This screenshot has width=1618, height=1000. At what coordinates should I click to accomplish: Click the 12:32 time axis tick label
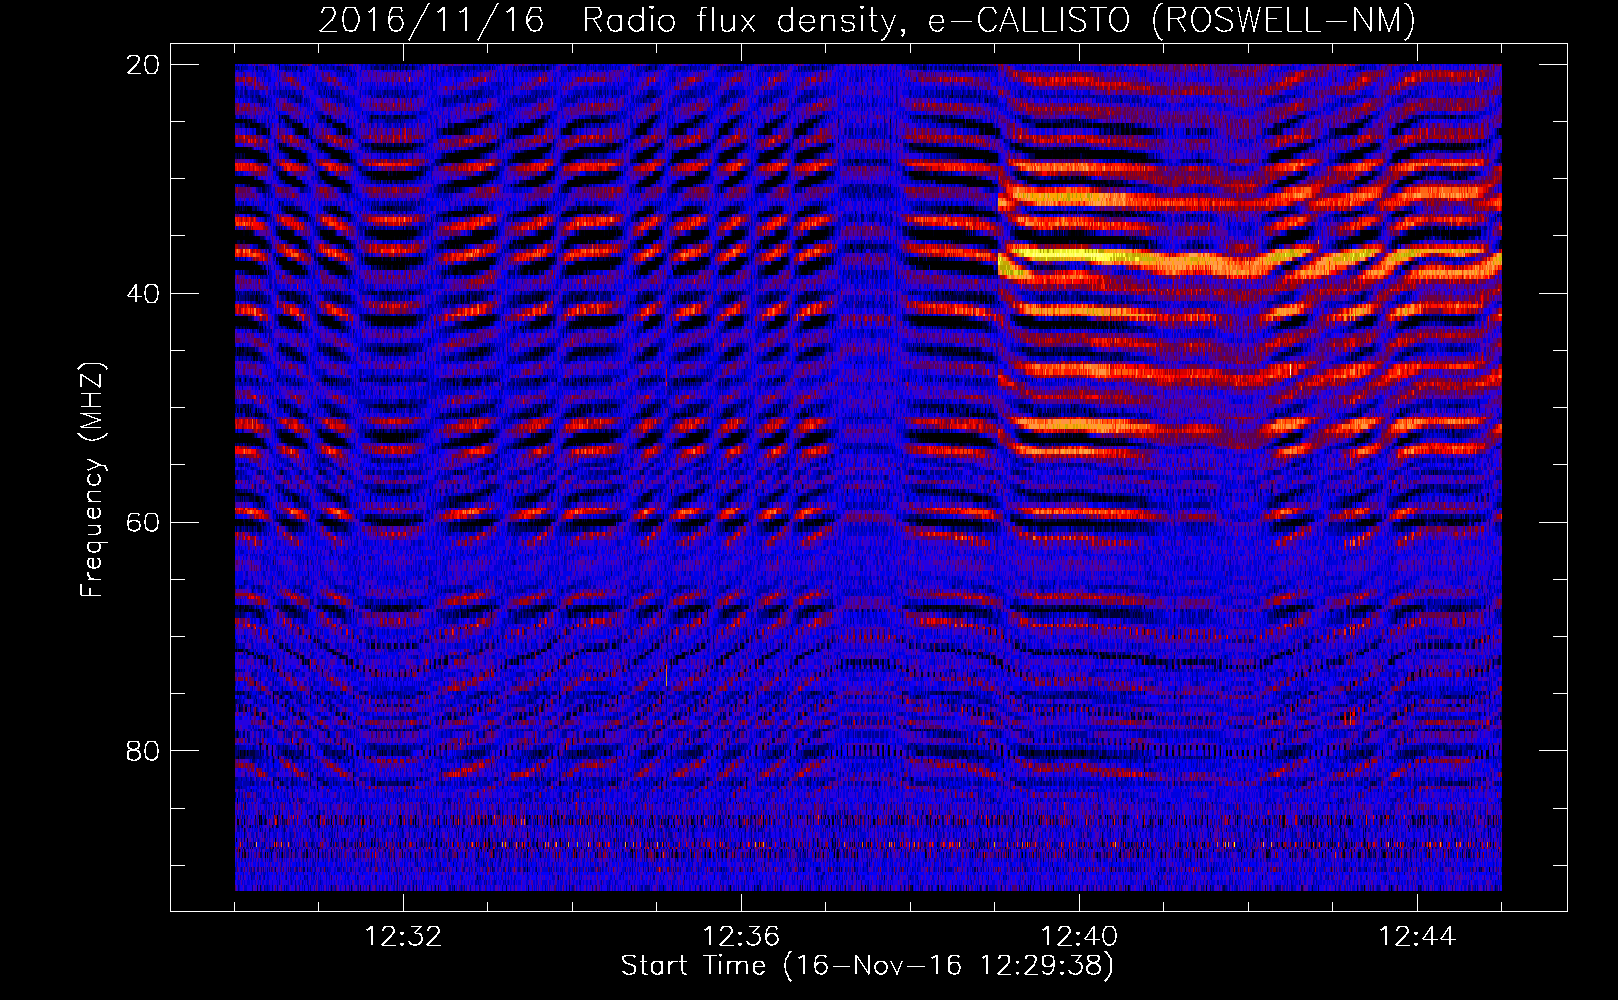click(x=404, y=937)
